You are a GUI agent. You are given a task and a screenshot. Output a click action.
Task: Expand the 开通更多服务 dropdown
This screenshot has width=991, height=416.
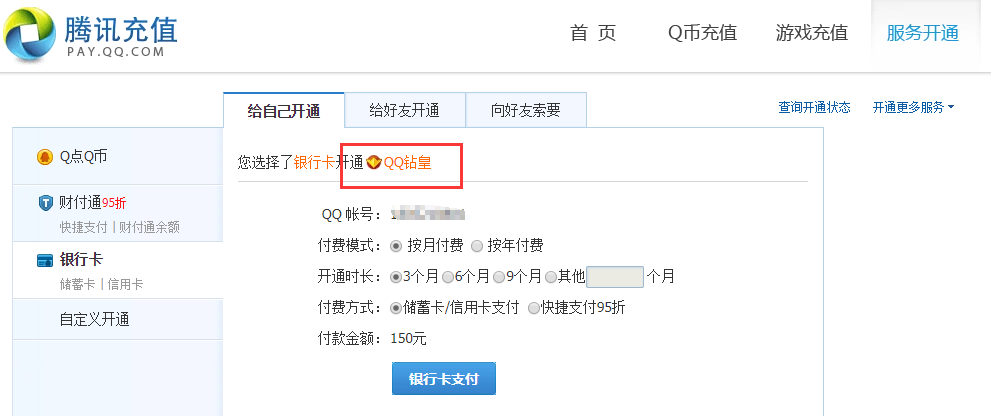point(913,107)
